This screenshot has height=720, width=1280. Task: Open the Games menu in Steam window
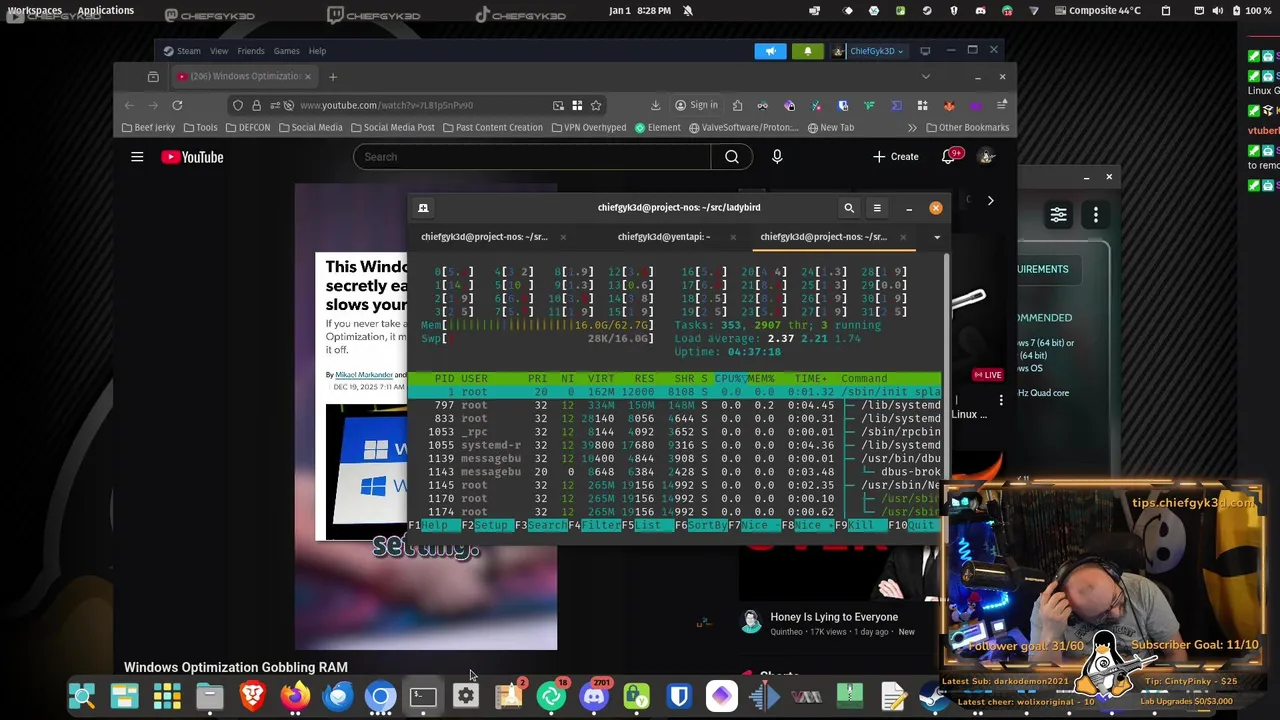click(x=287, y=51)
